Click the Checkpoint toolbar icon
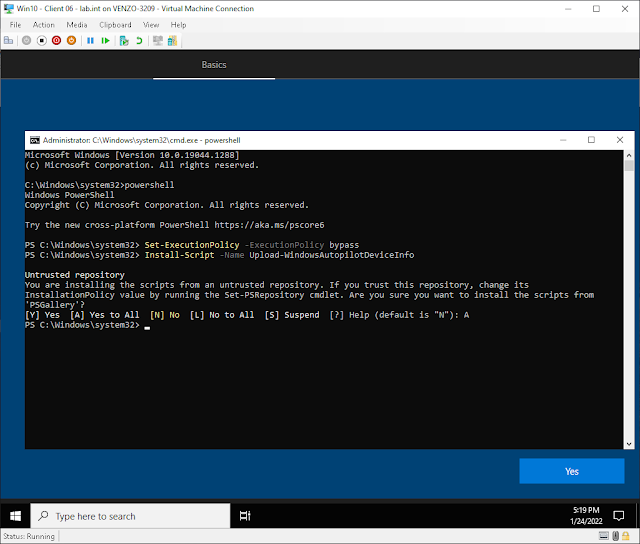Viewport: 640px width, 544px height. [124, 40]
